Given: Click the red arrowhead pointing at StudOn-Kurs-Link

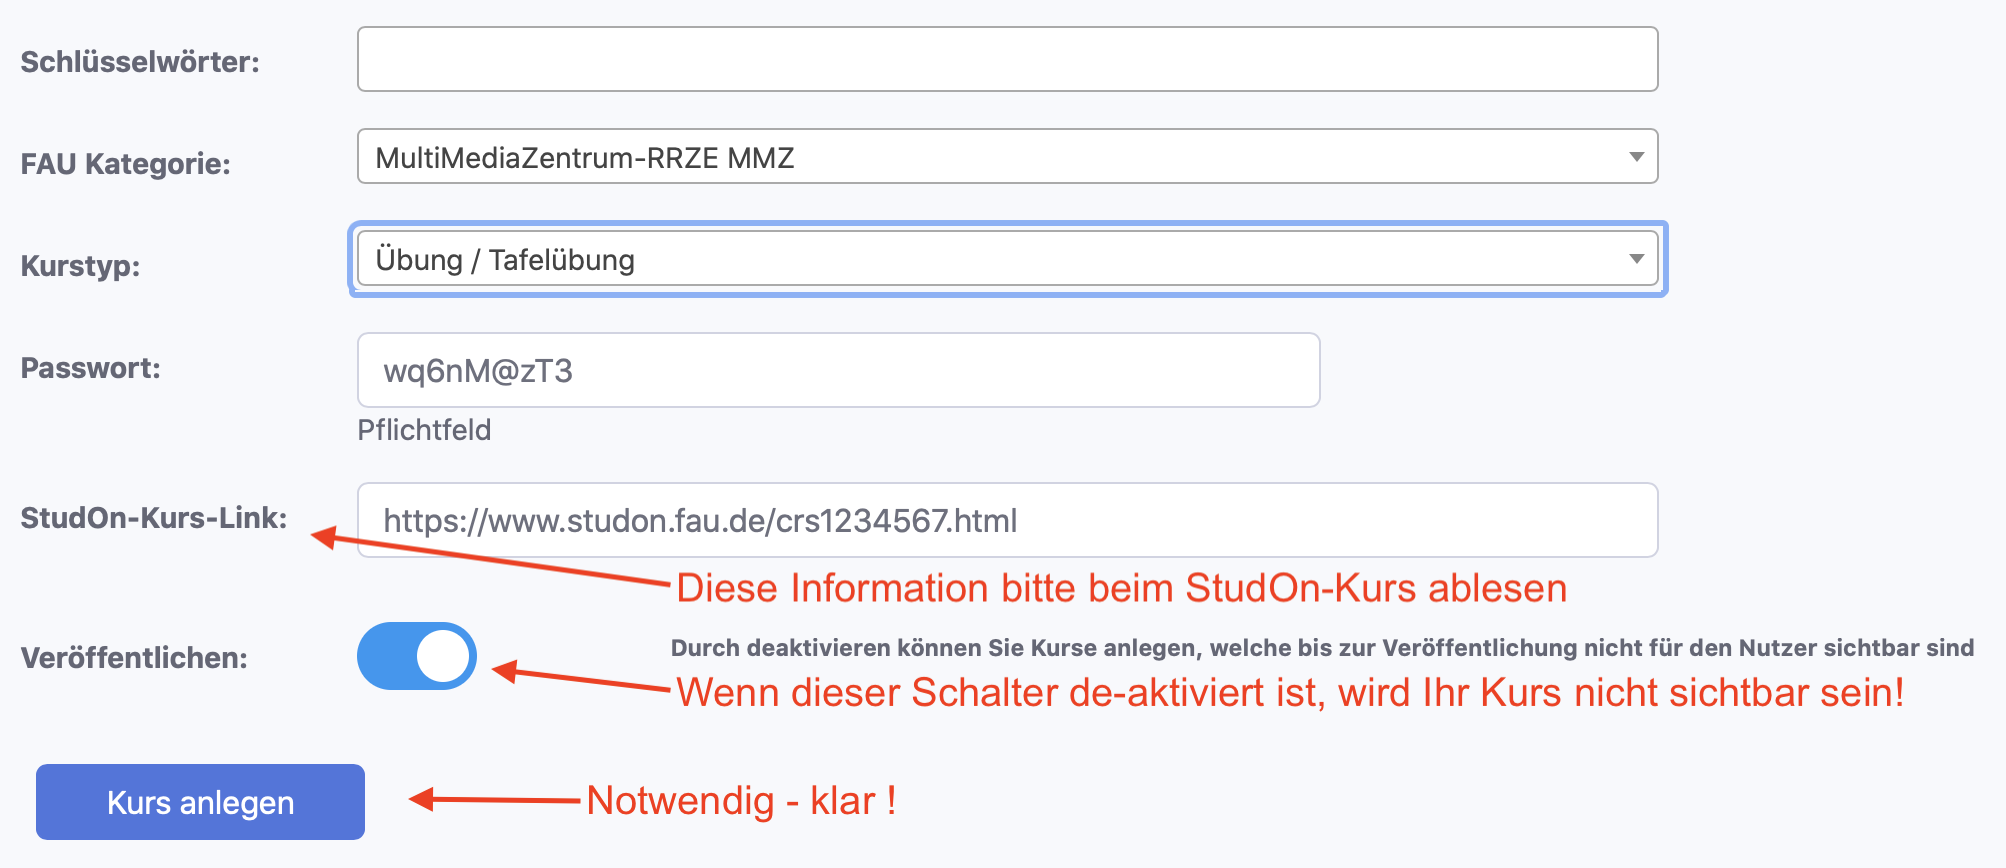Looking at the screenshot, I should (x=324, y=537).
